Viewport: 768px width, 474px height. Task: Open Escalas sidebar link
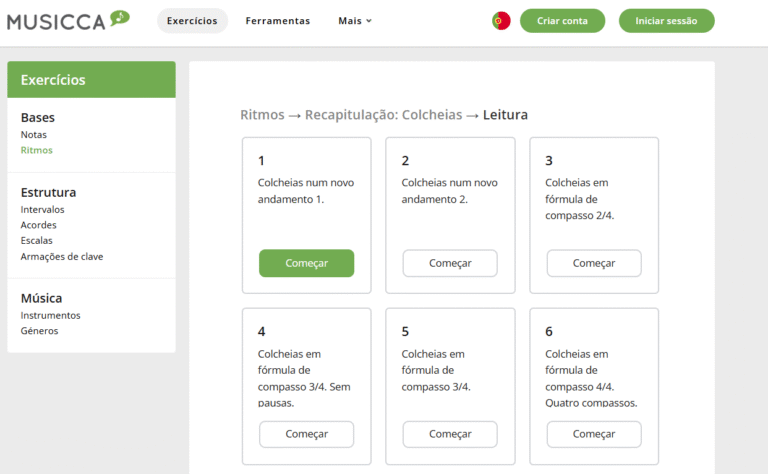pyautogui.click(x=37, y=240)
